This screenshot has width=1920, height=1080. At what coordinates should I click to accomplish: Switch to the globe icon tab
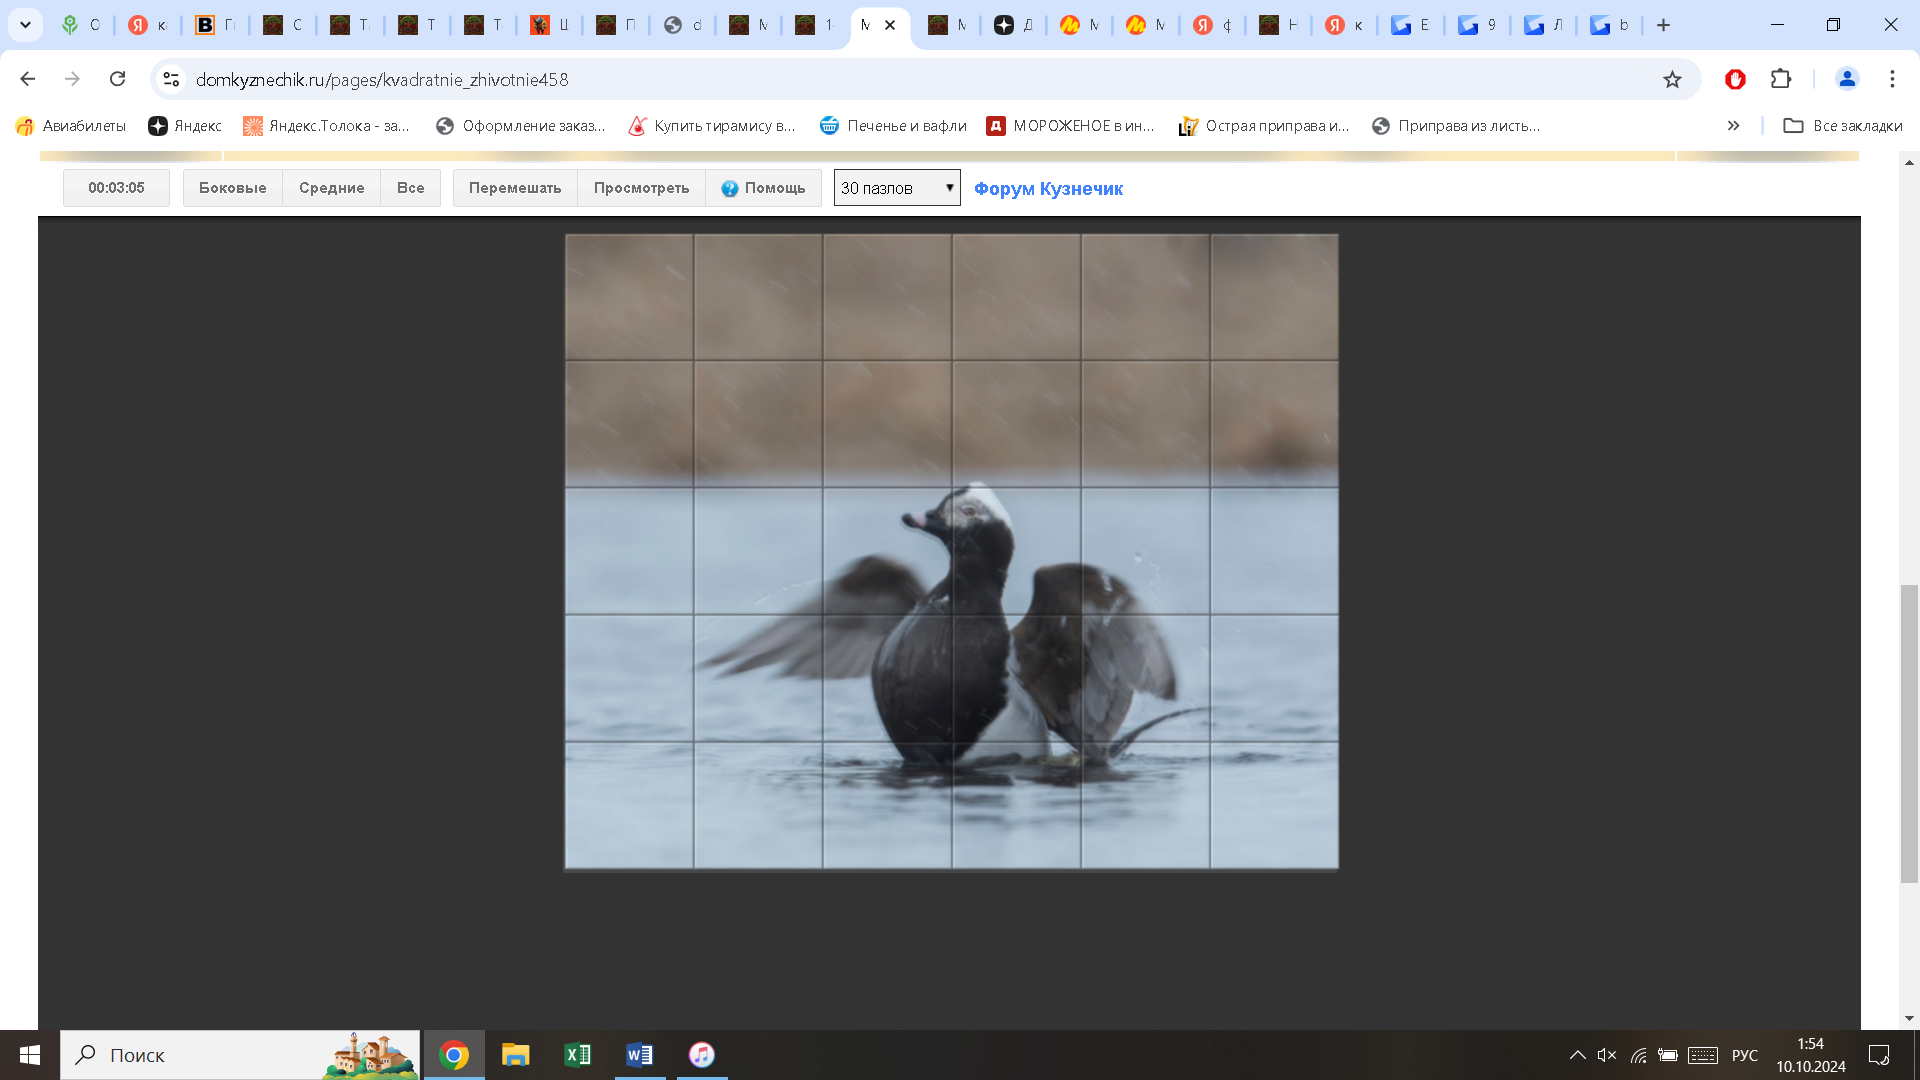tap(684, 25)
